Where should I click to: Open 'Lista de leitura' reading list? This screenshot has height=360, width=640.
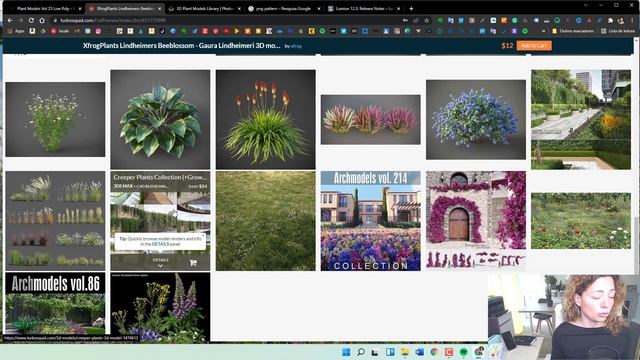click(x=618, y=31)
